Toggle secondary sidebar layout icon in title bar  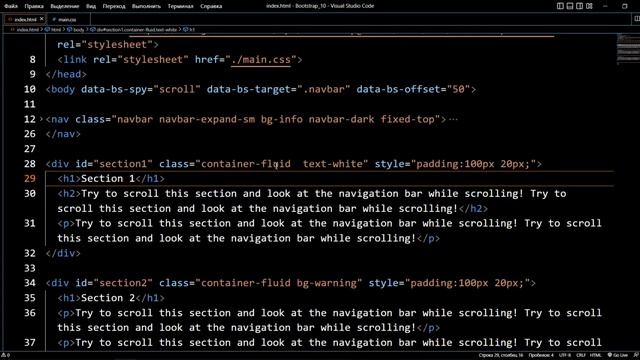580,6
